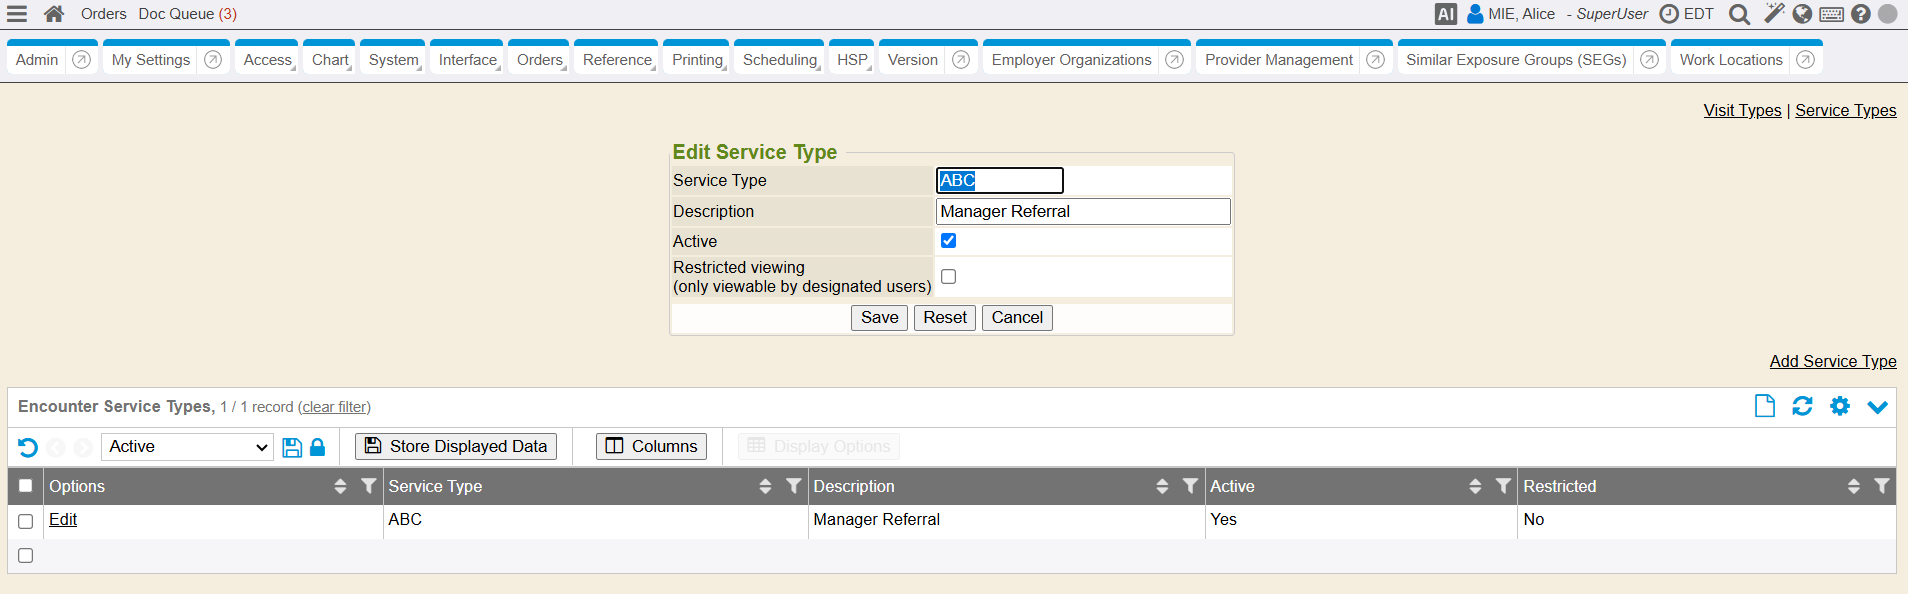Open grid settings gear icon

click(1840, 406)
